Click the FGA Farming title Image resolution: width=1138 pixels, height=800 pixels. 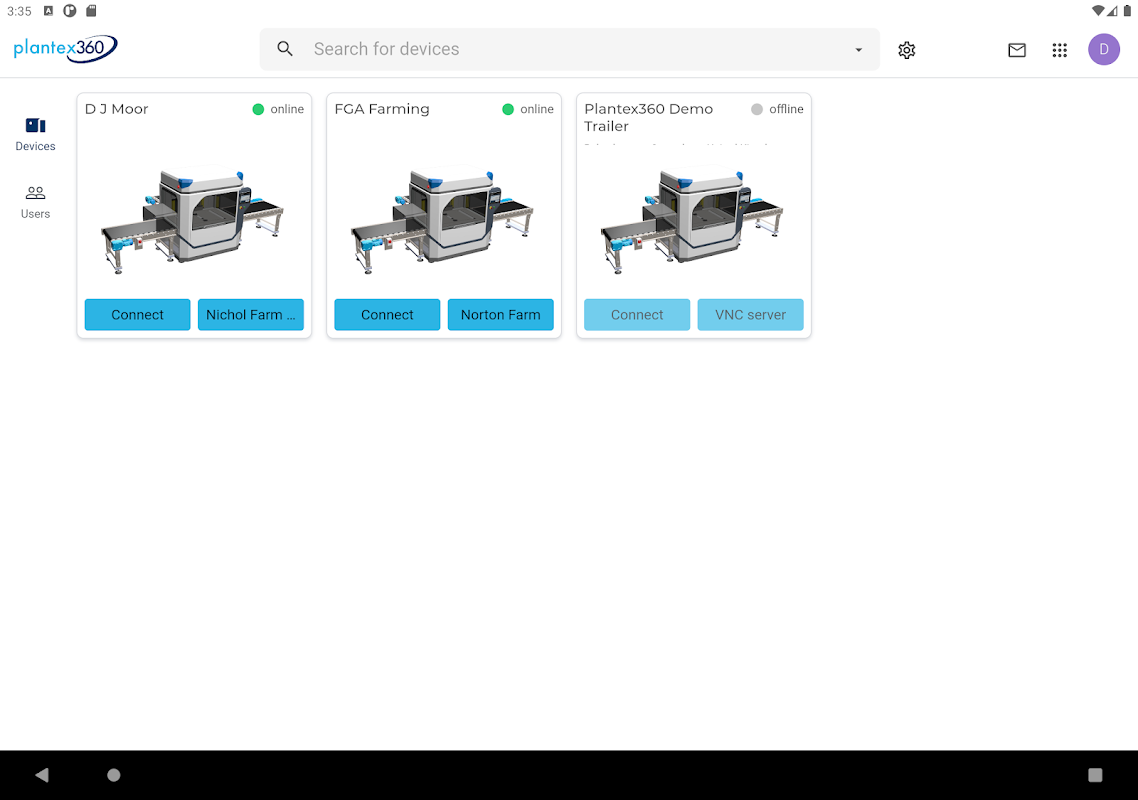coord(382,109)
